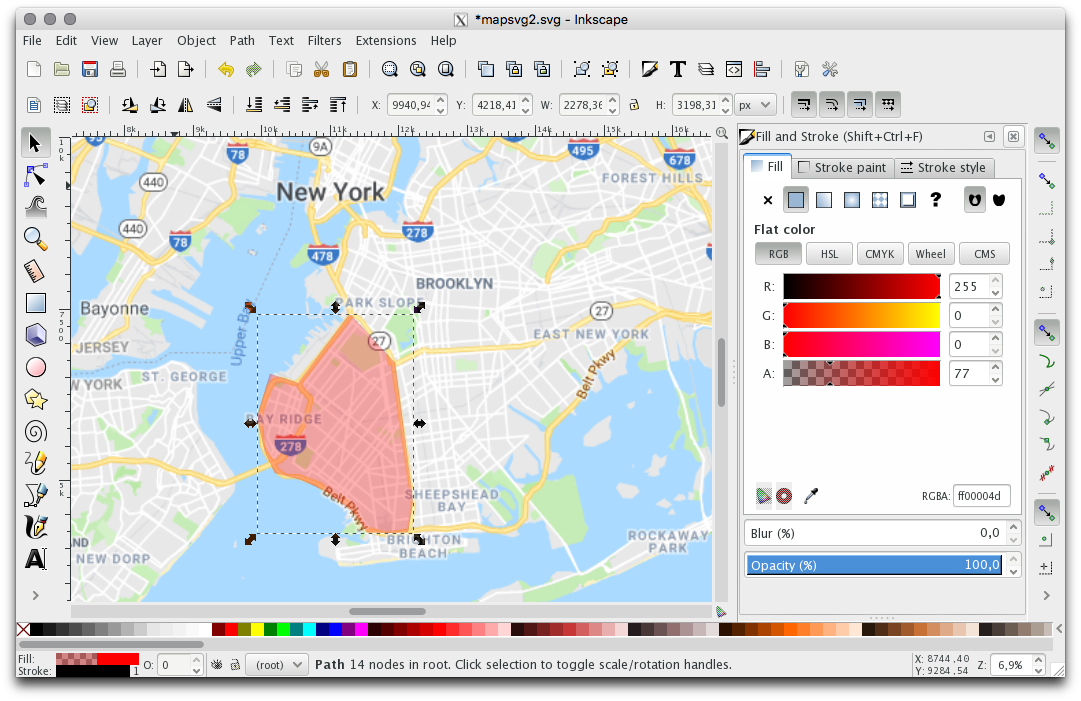Select the Text tool in toolbox
Viewport: 1081px width, 701px height.
[x=35, y=558]
